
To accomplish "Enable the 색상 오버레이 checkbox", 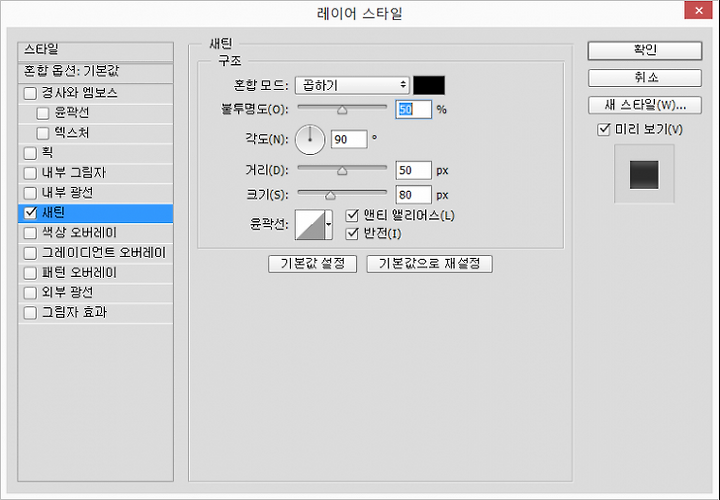I will [x=30, y=233].
